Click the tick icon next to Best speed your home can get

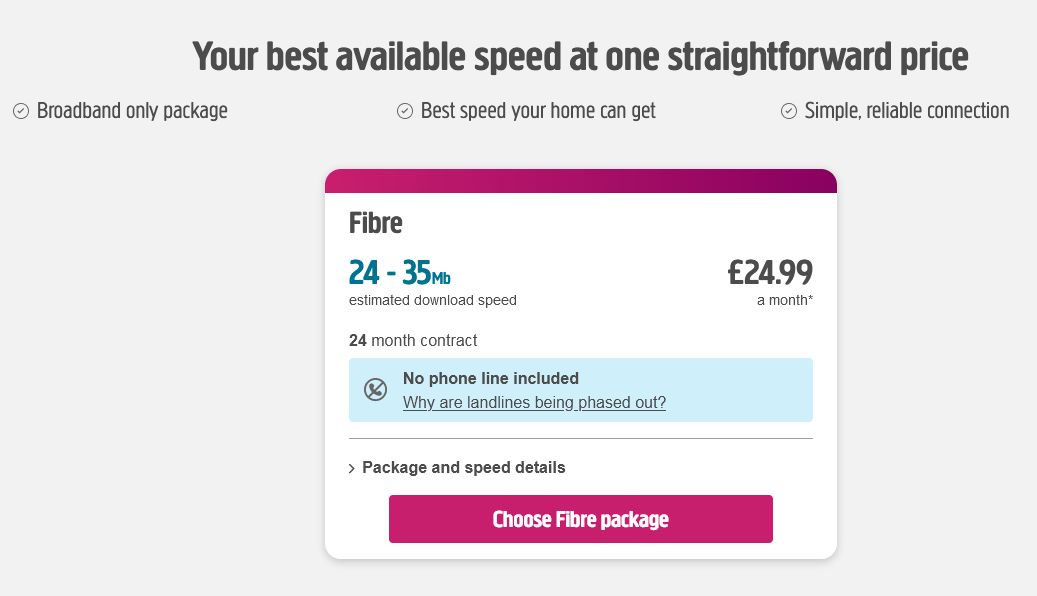[x=405, y=110]
